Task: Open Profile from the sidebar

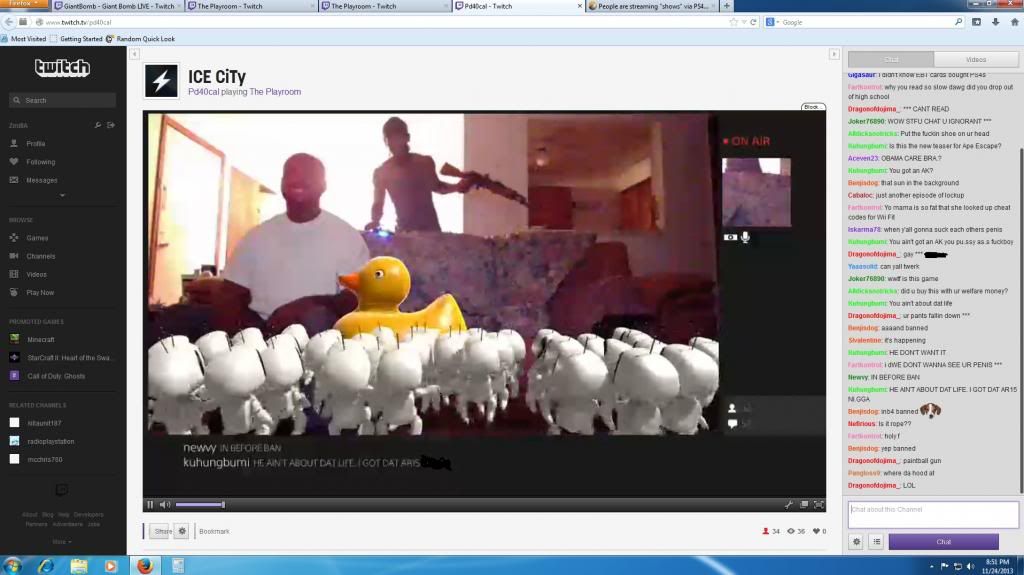Action: tap(35, 143)
